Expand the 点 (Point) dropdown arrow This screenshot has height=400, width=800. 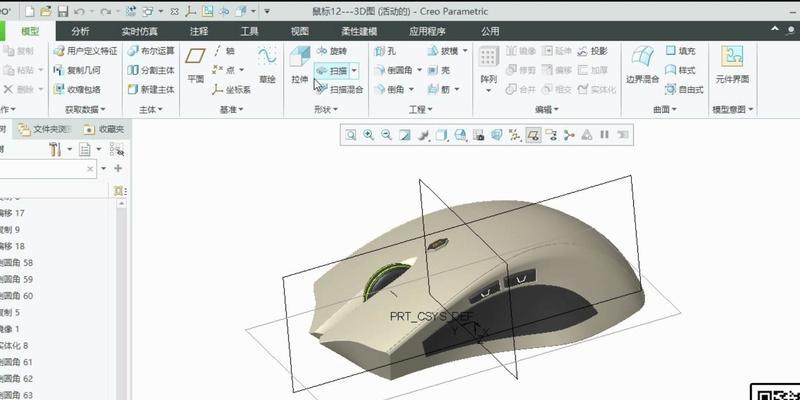pos(242,70)
